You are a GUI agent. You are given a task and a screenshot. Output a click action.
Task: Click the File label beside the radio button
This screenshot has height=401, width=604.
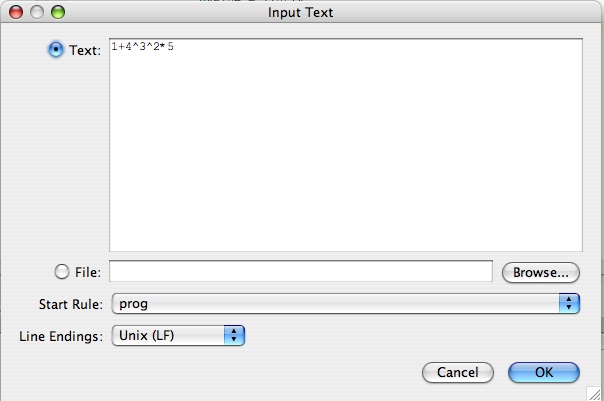tap(88, 272)
